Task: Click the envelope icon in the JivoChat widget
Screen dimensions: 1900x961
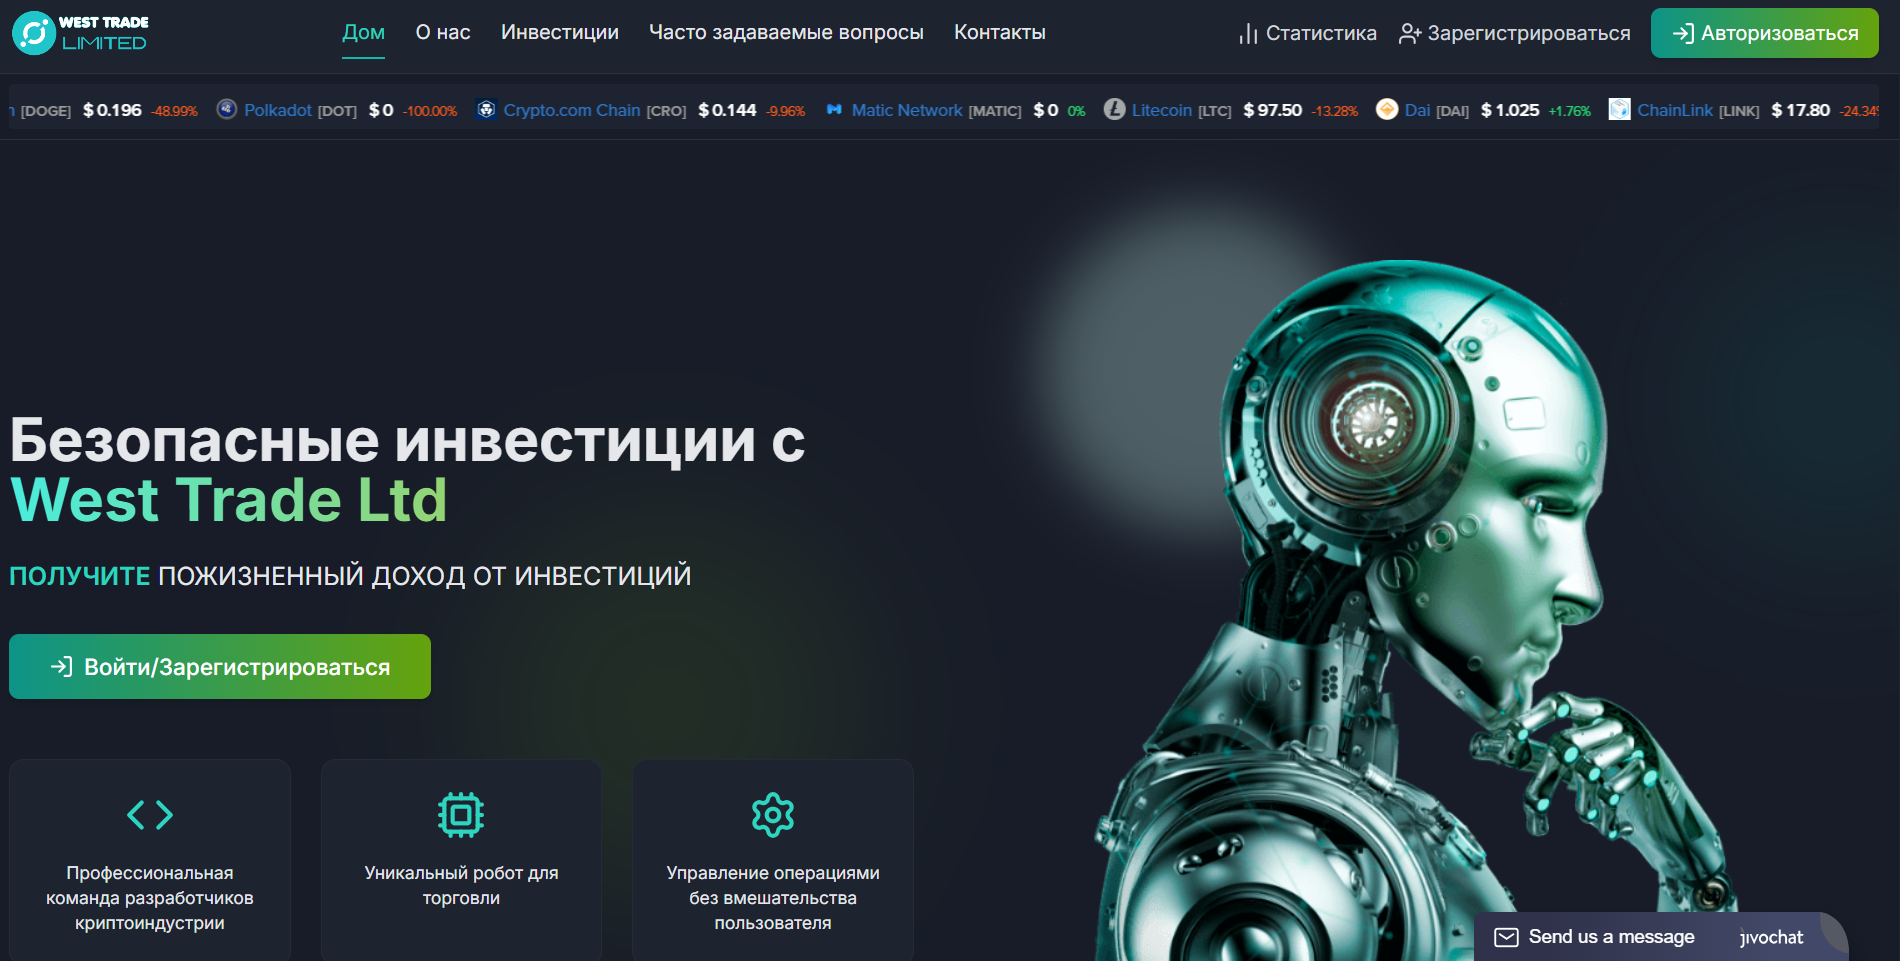Action: pyautogui.click(x=1505, y=936)
